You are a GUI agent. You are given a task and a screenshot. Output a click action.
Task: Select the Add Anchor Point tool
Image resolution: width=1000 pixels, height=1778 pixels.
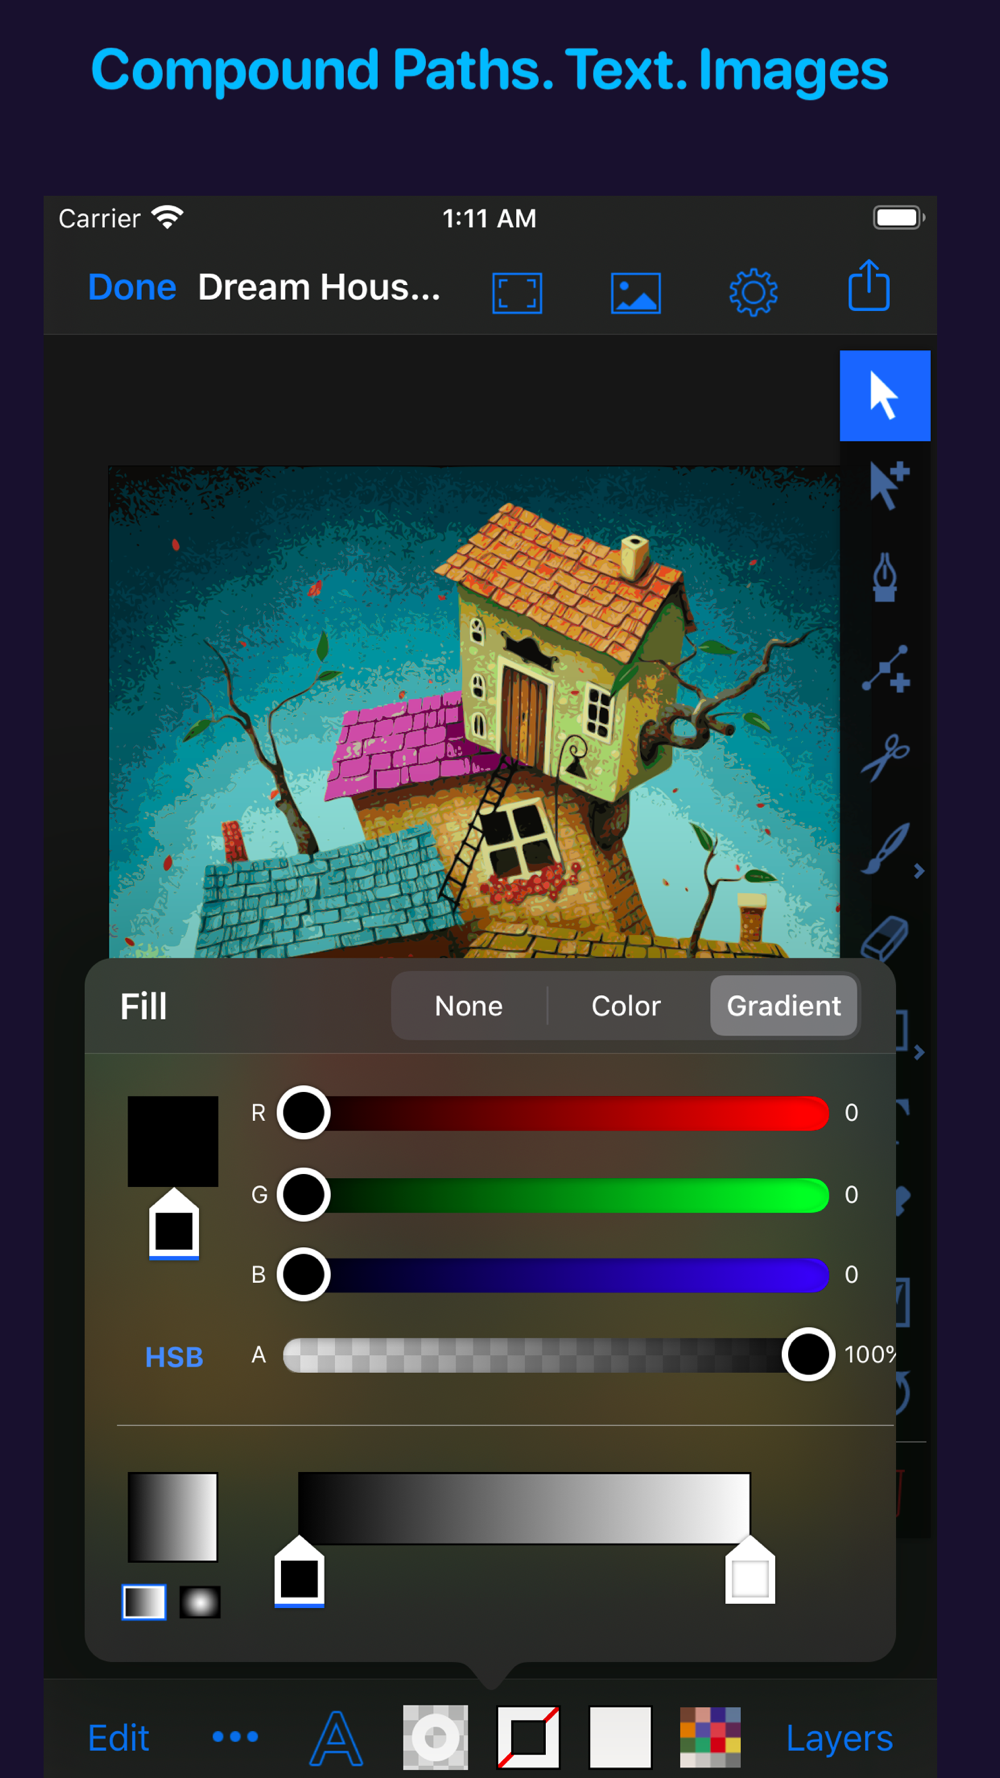pos(886,669)
